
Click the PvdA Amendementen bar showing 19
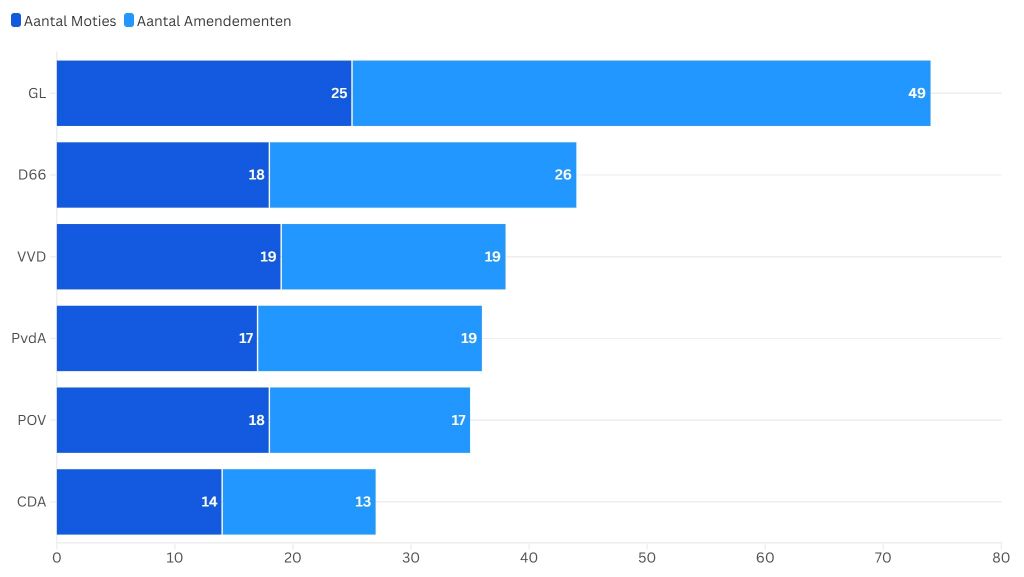click(x=369, y=338)
